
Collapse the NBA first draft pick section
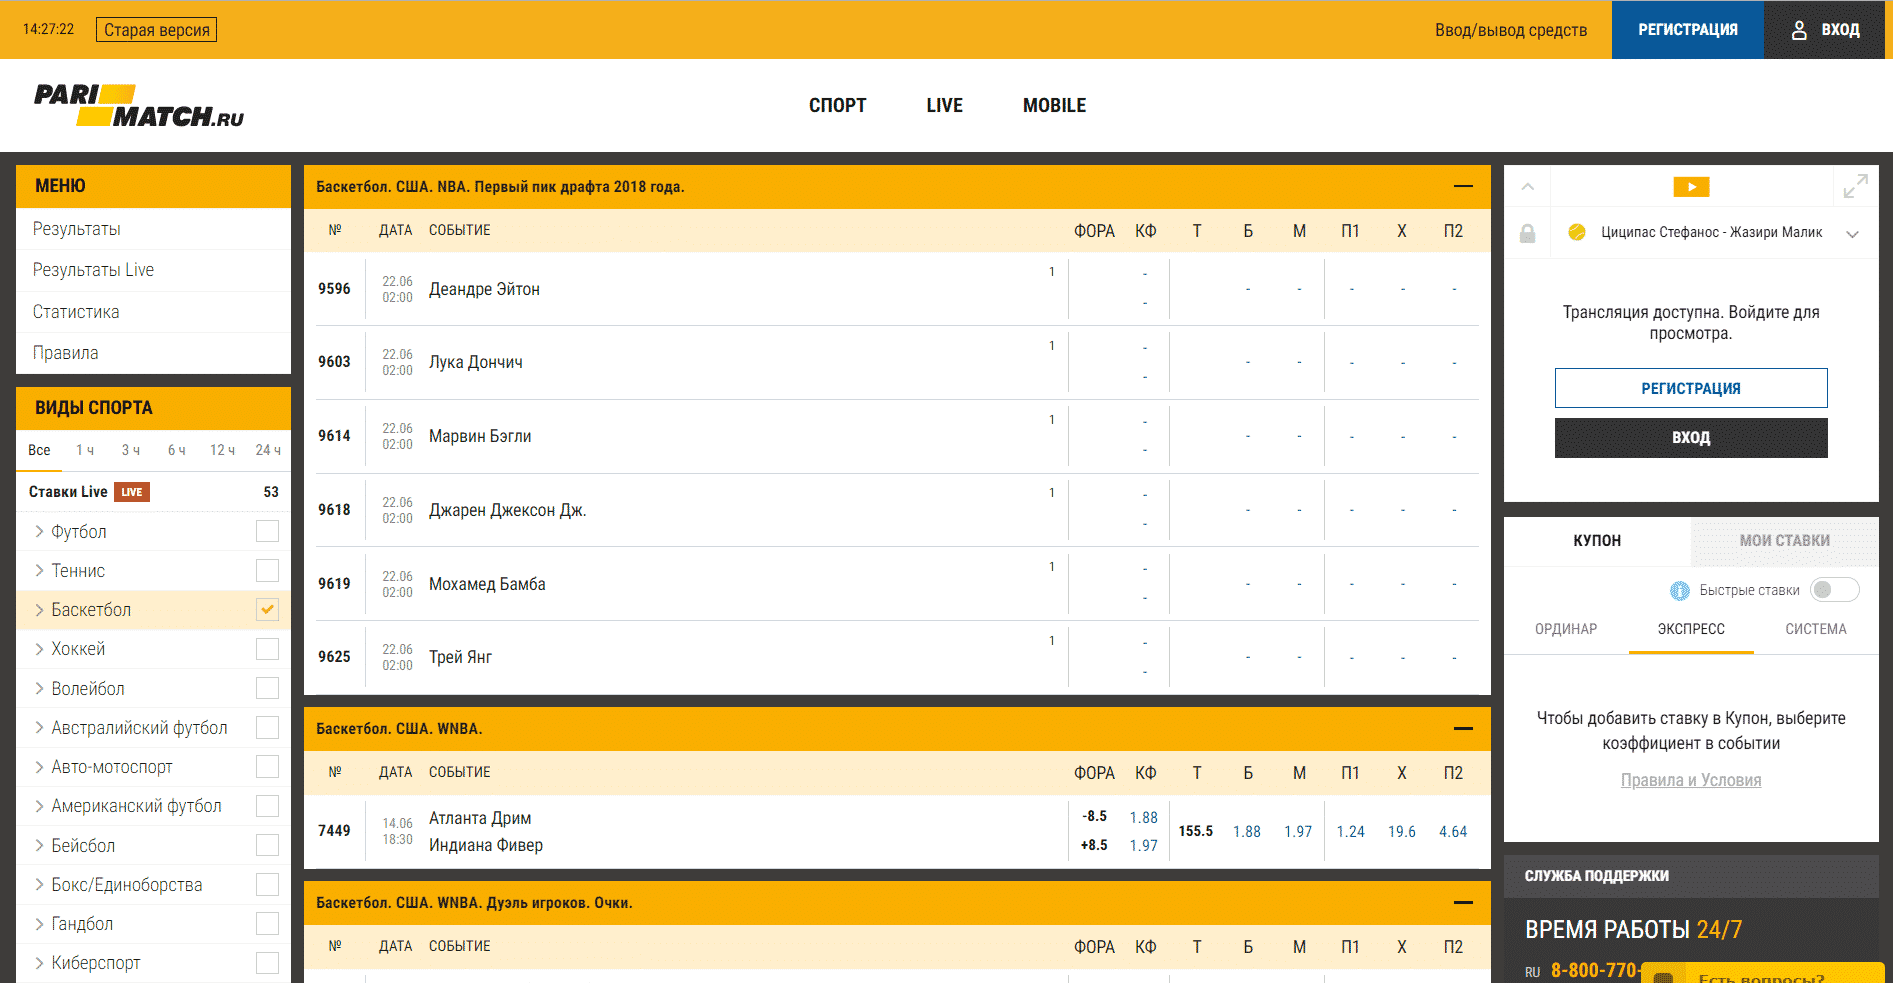coord(1463,186)
